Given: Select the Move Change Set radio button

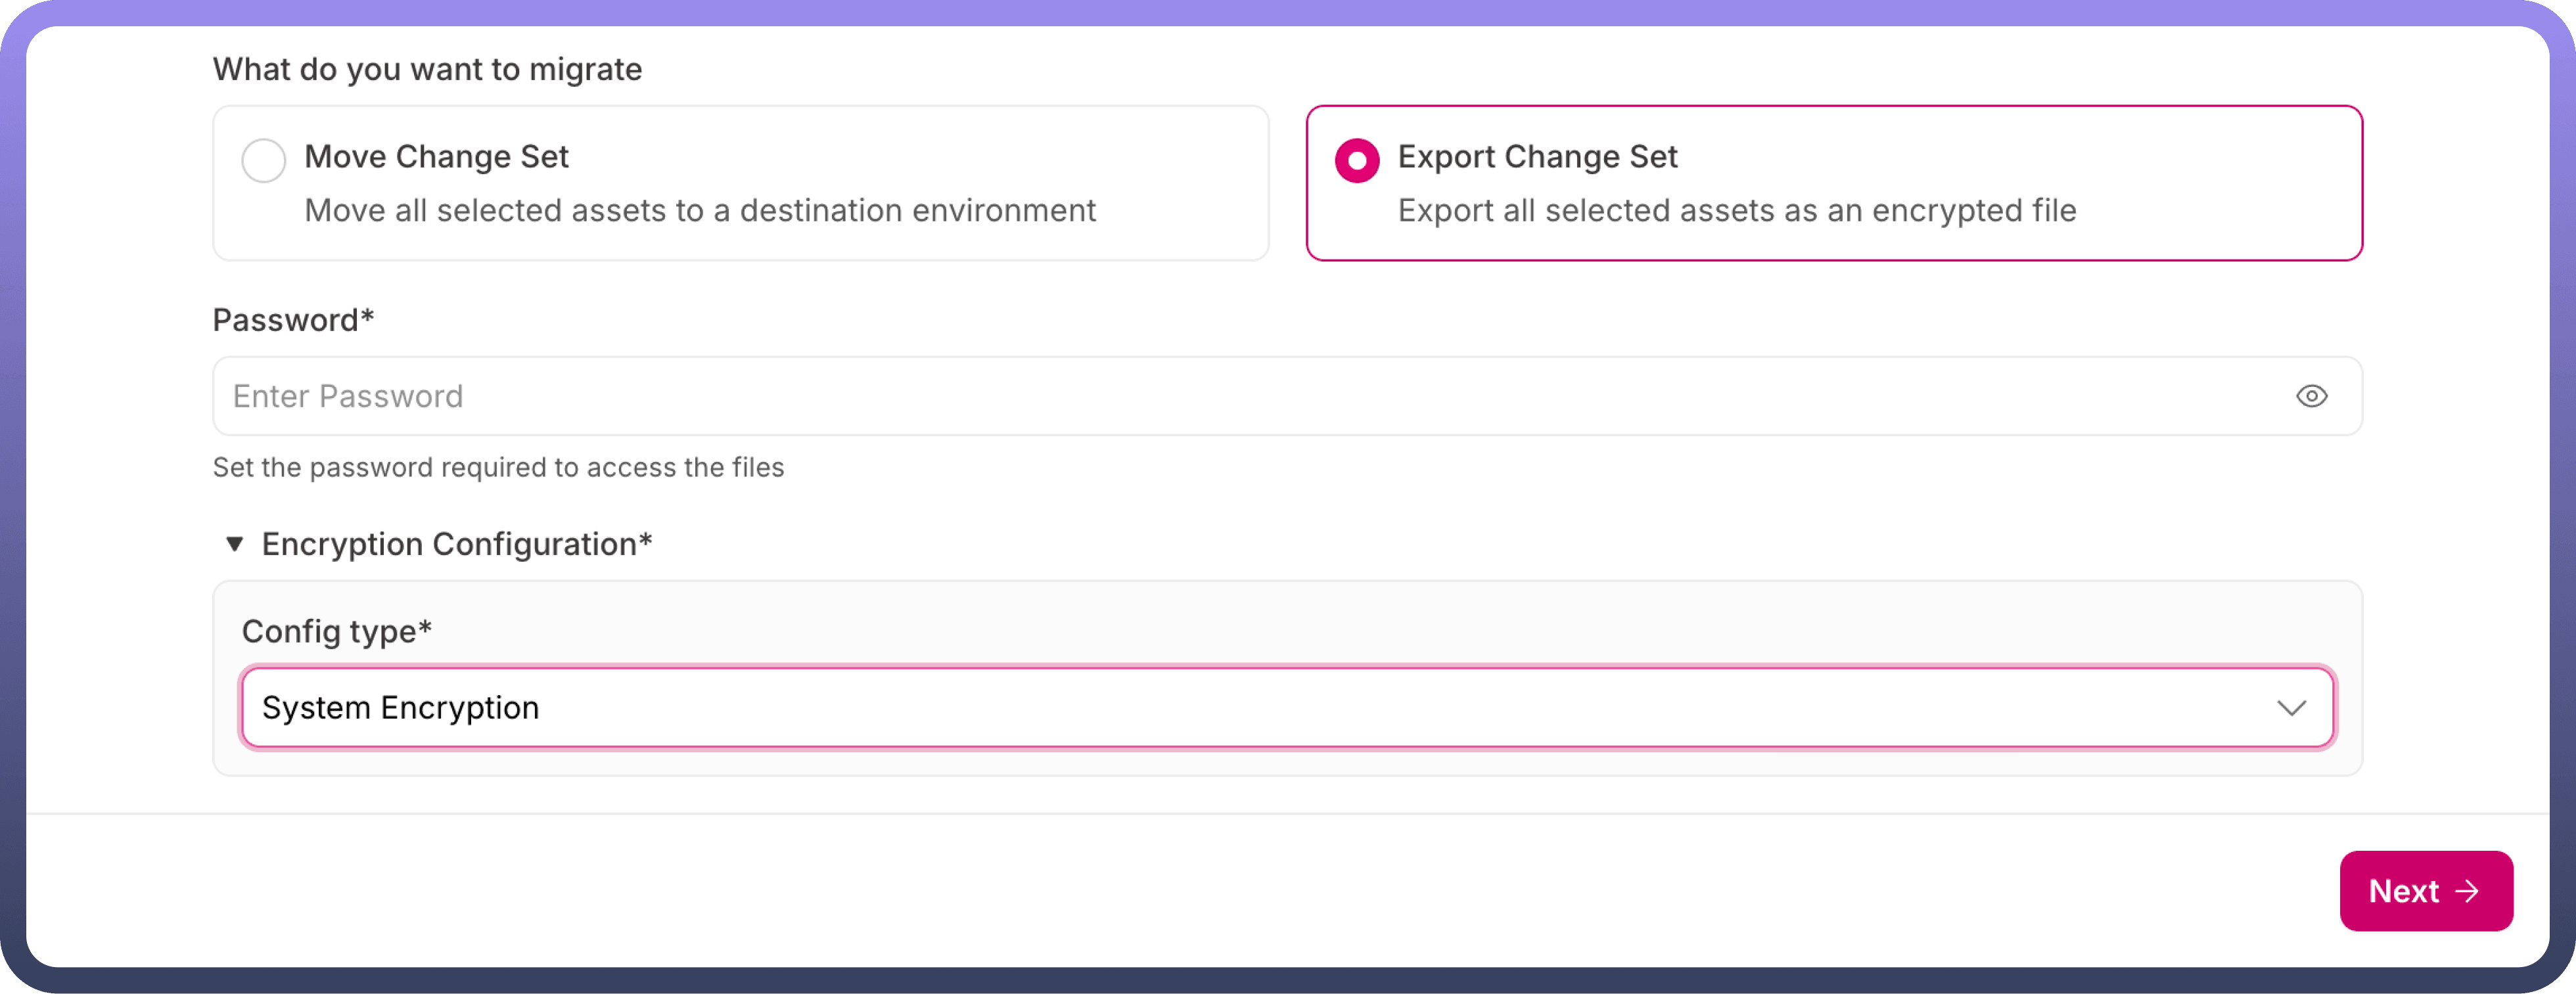Looking at the screenshot, I should coord(264,160).
